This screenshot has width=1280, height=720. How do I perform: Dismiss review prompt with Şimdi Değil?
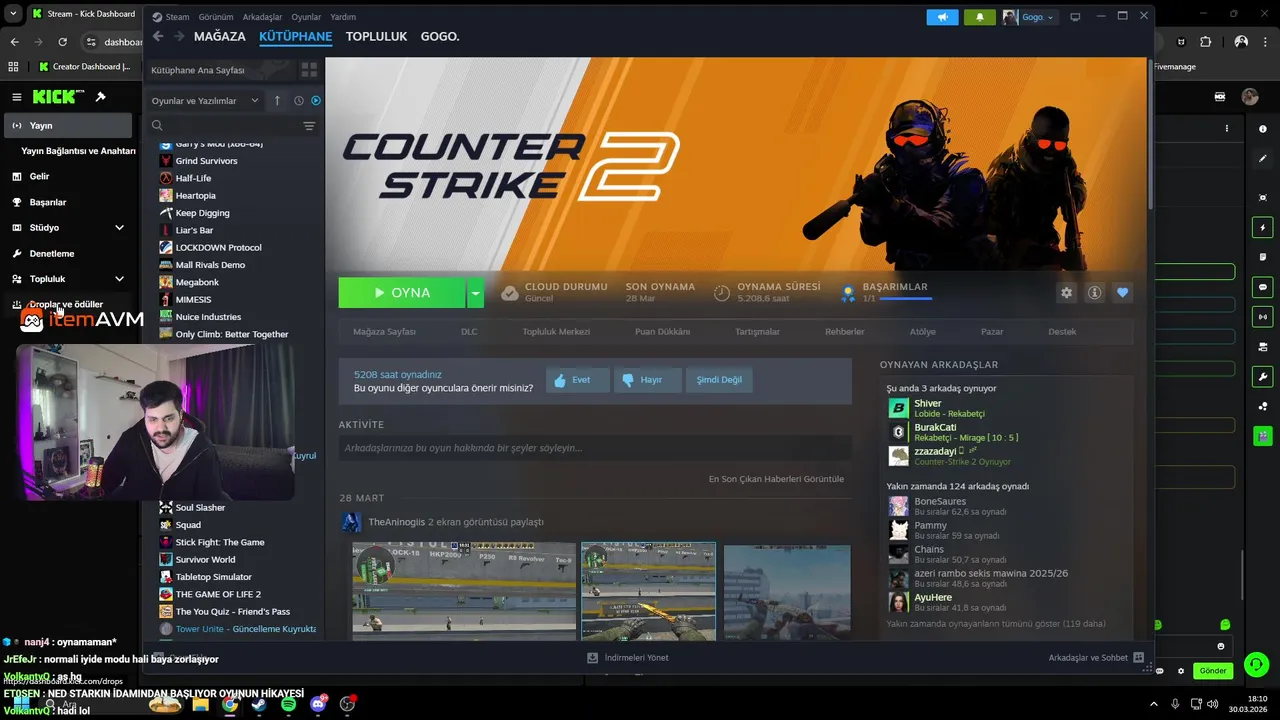coord(719,380)
